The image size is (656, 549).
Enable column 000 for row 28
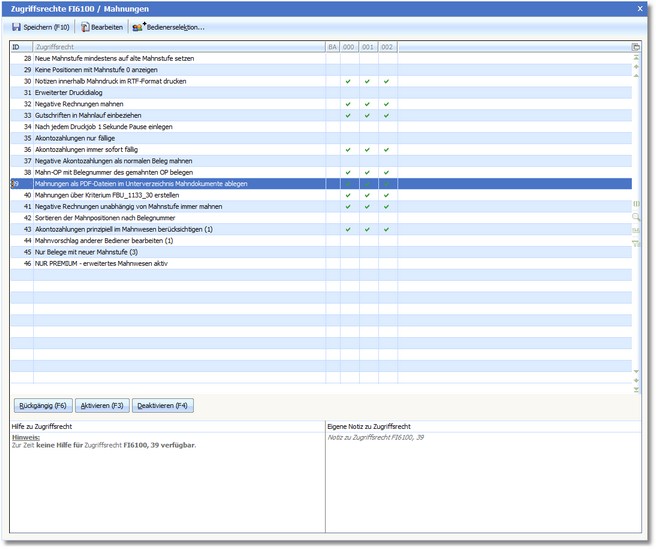pos(348,59)
